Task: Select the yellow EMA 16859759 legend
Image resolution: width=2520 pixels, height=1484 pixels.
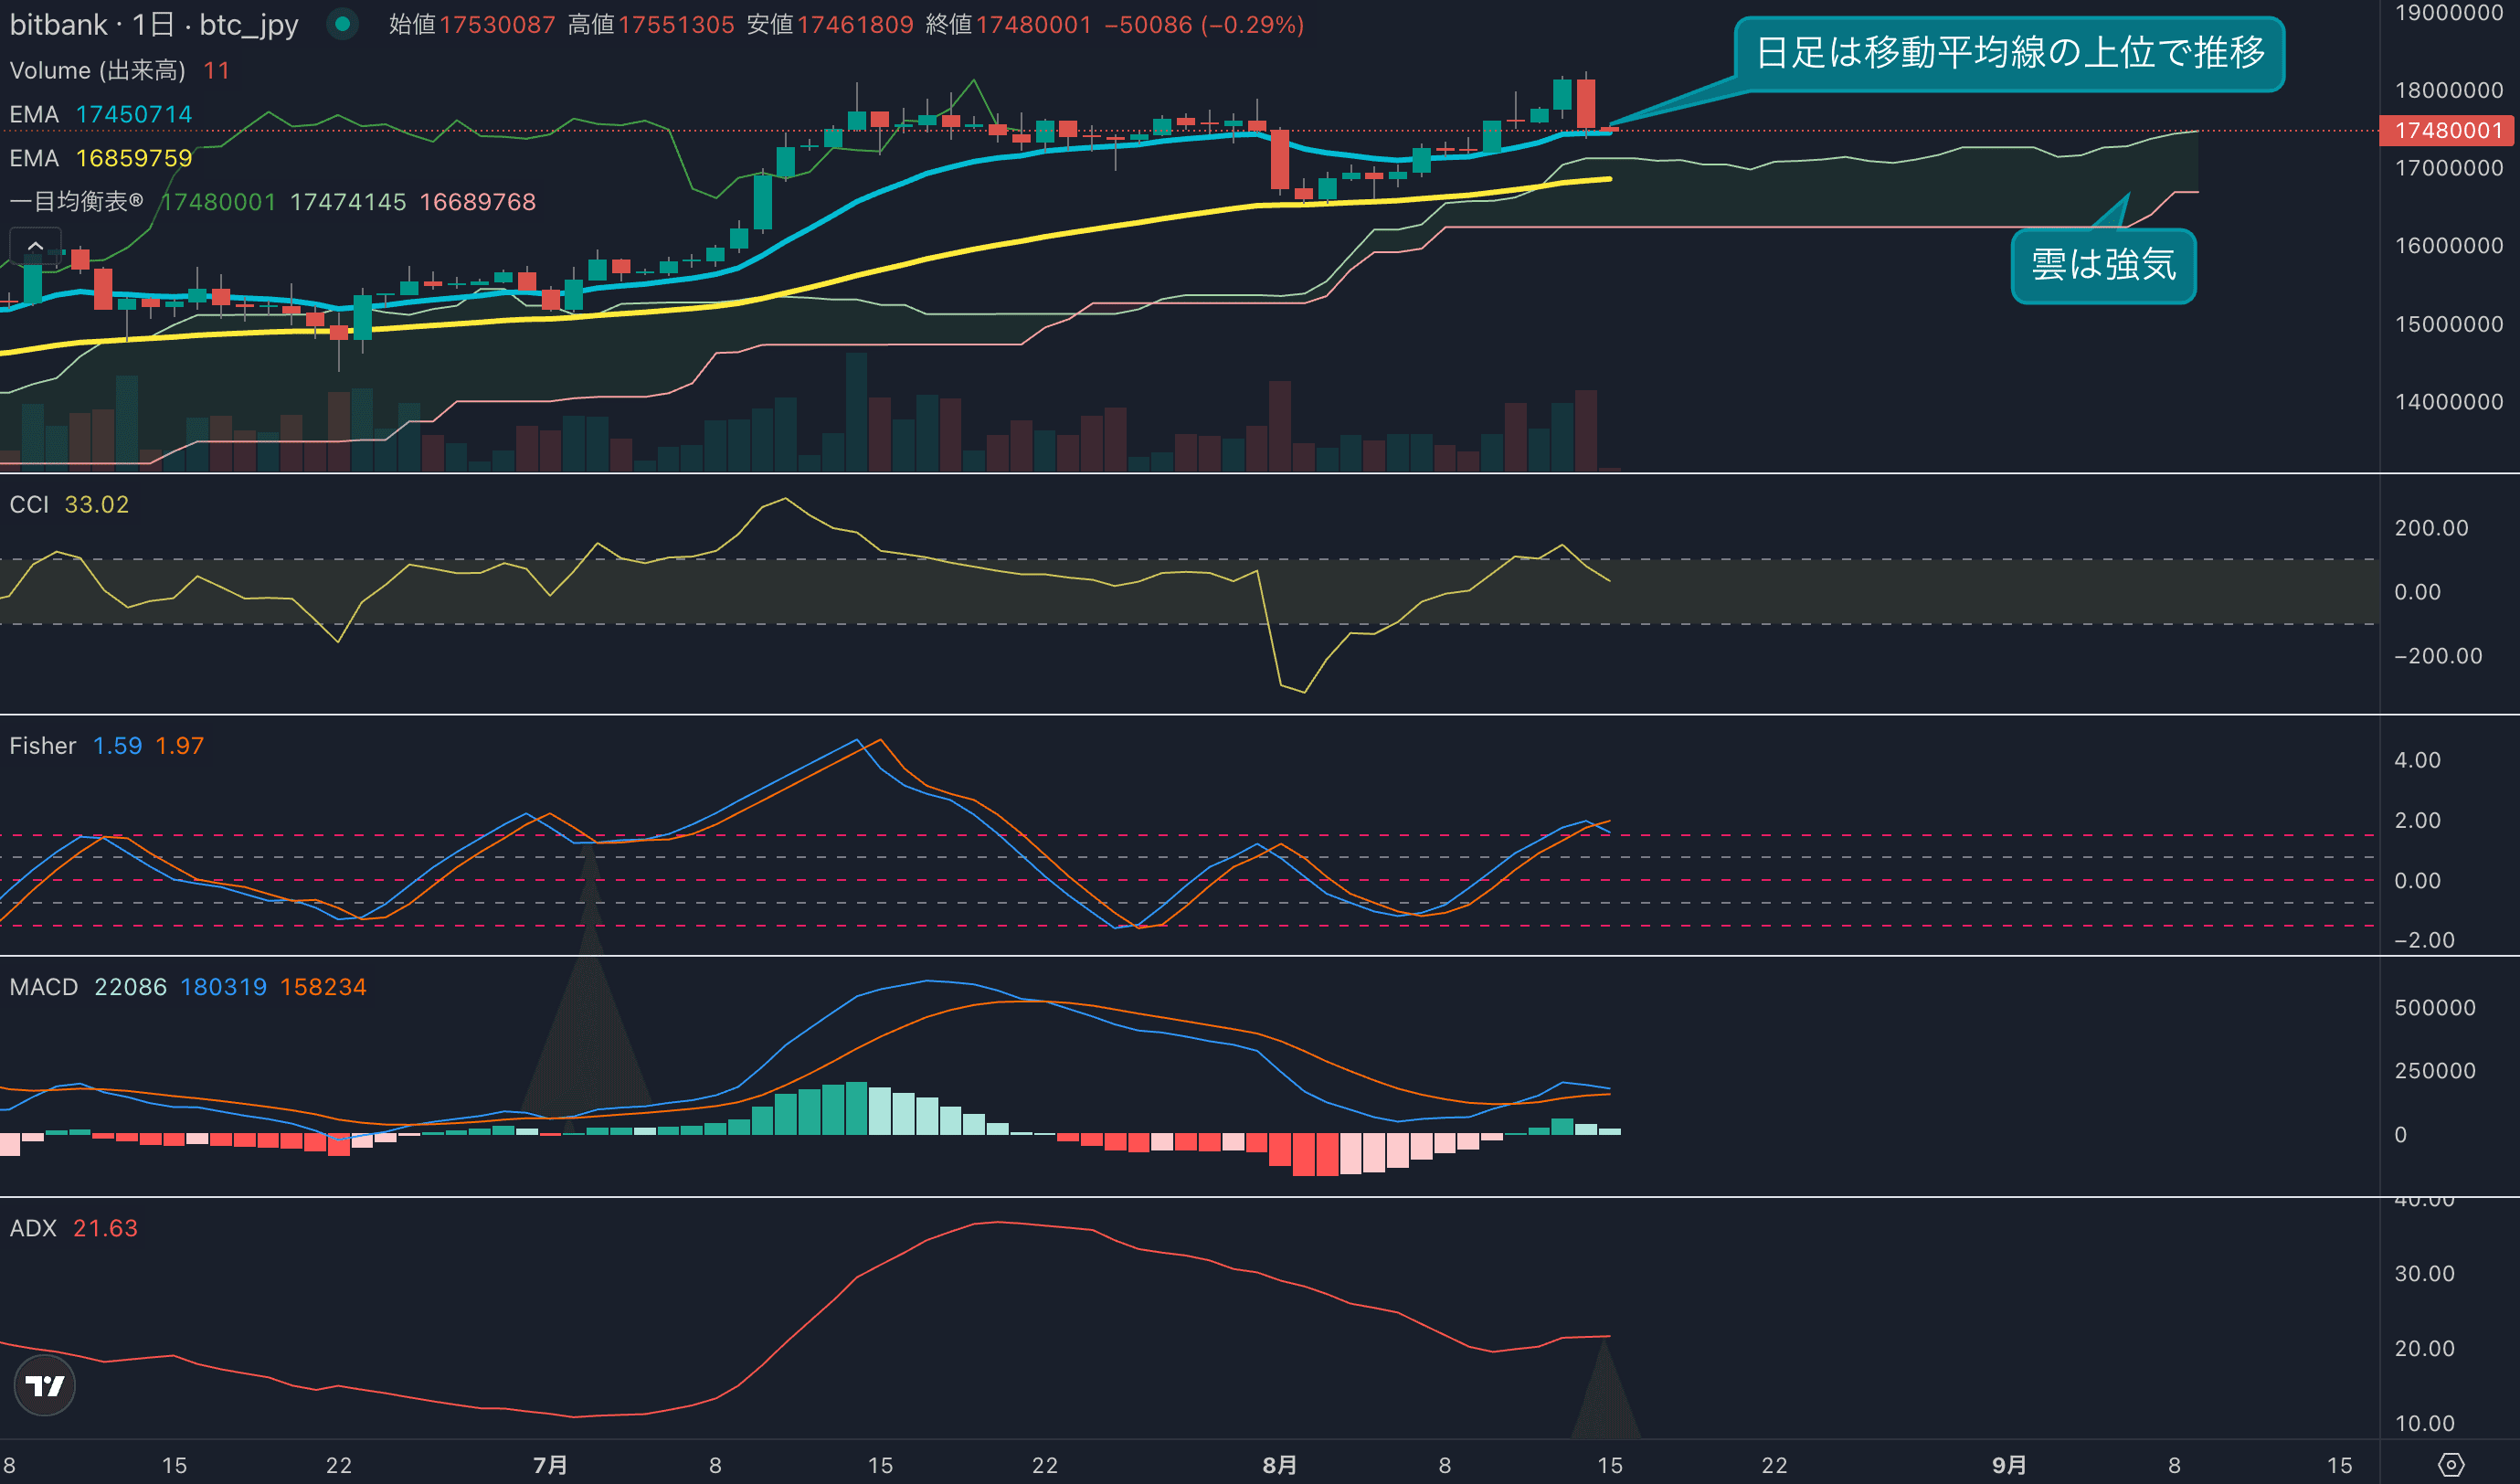Action: 100,158
